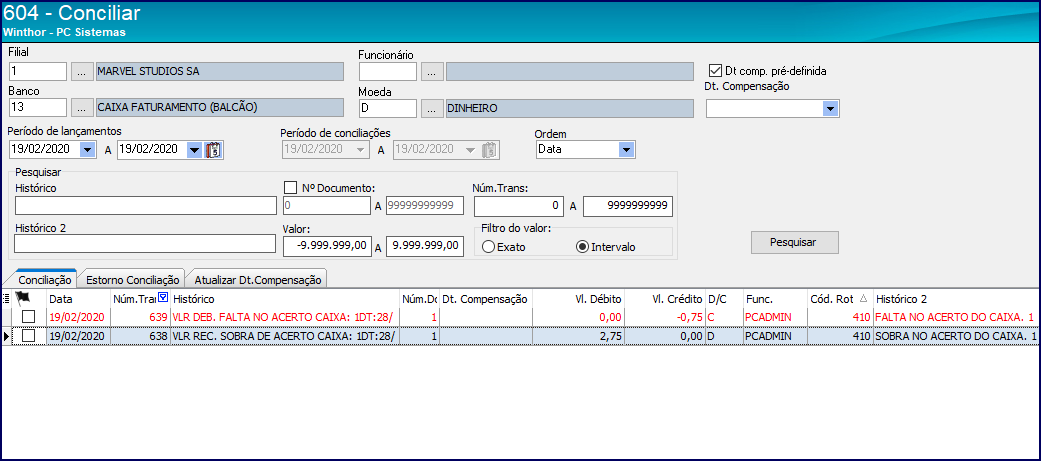
Task: Open the Moeda lookup ellipsis button
Action: click(431, 108)
